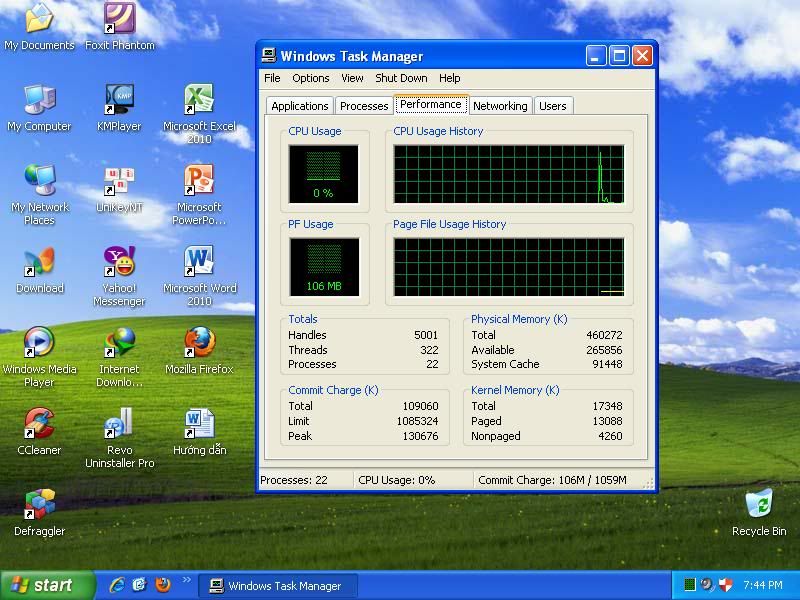This screenshot has height=600, width=800.
Task: Click the System Cache value 91448
Action: coord(607,364)
